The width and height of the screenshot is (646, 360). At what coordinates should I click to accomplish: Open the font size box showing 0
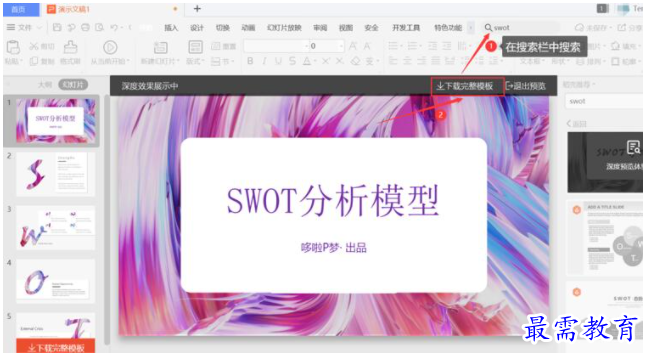coord(327,46)
